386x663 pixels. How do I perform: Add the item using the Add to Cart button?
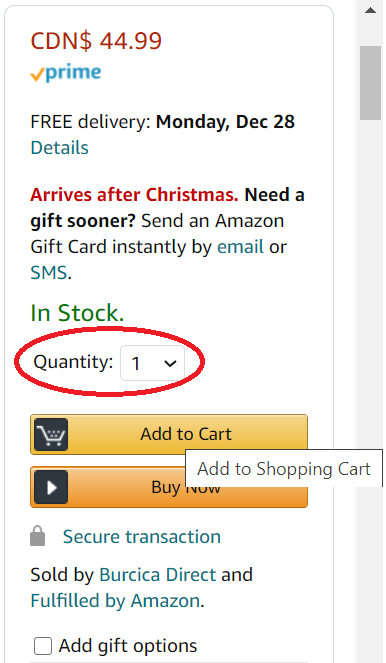tap(169, 434)
